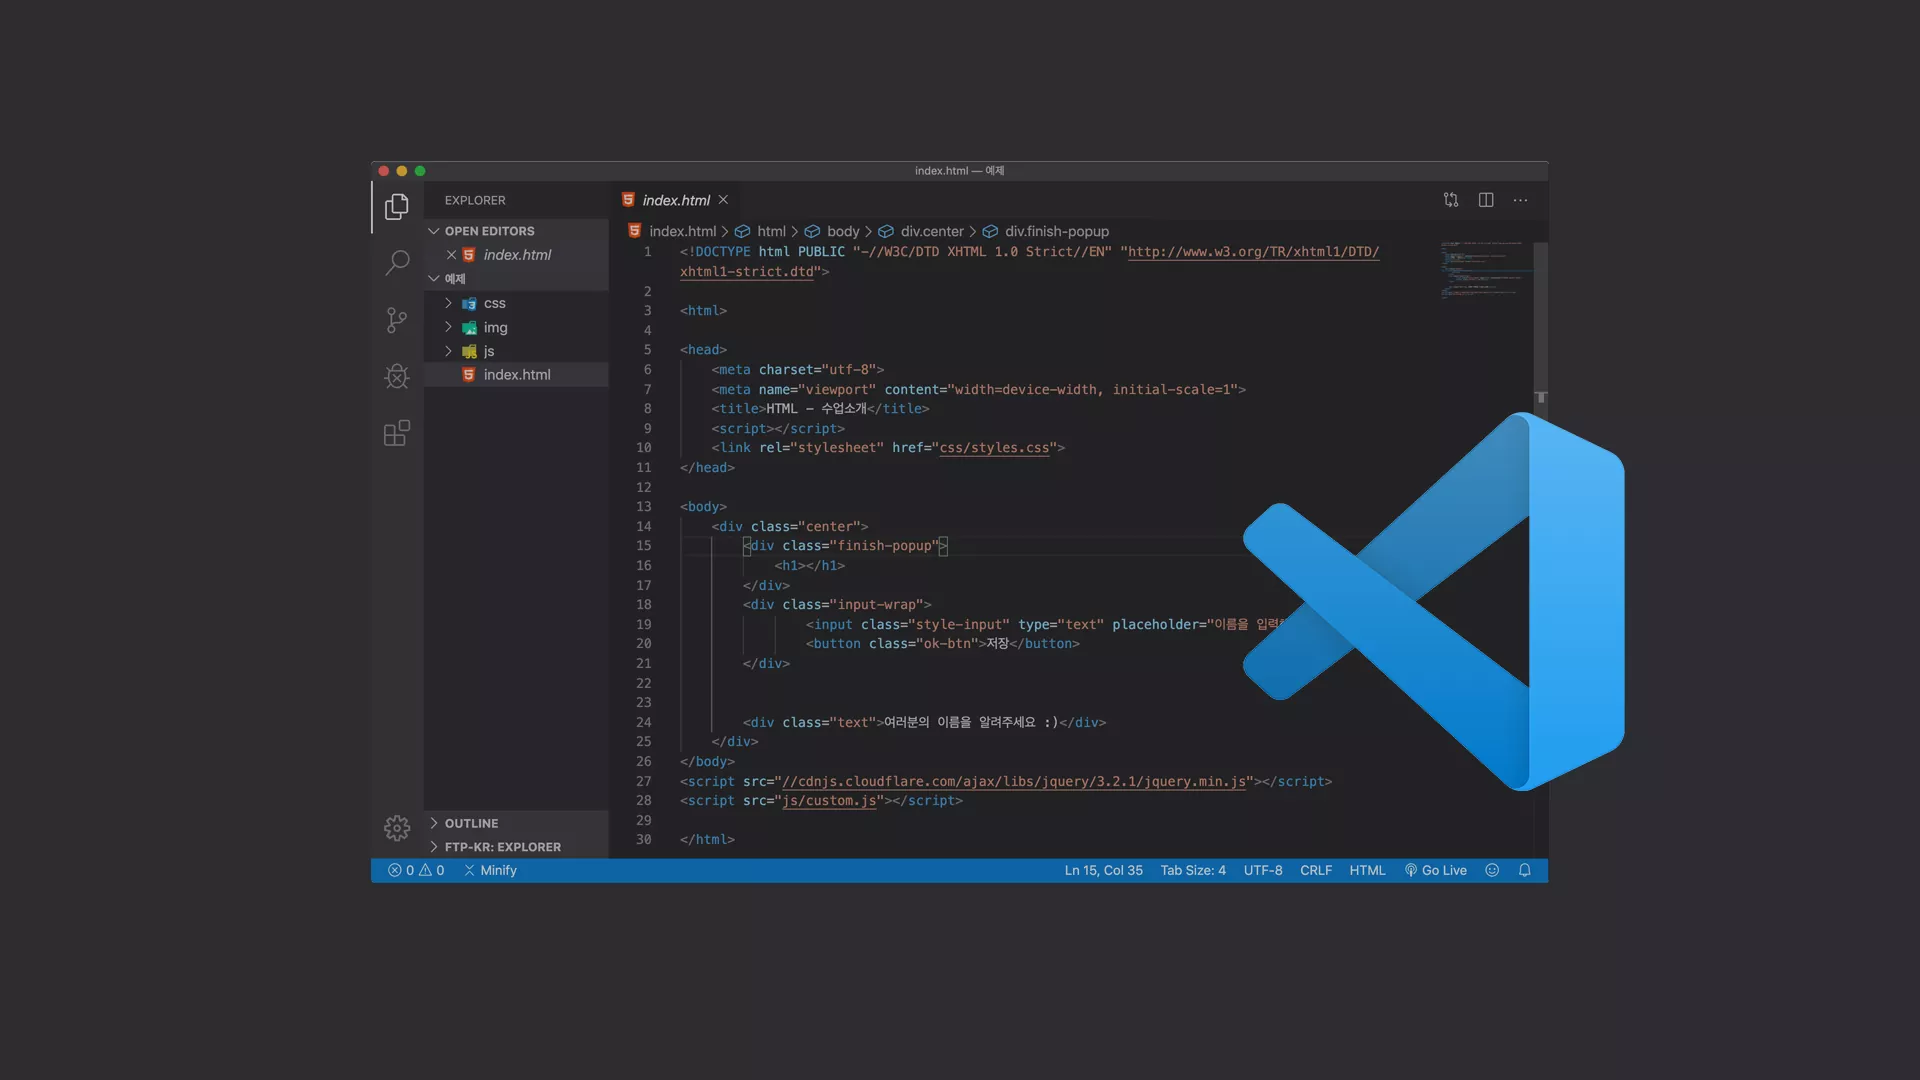Open the More Actions ellipsis menu

[1520, 200]
